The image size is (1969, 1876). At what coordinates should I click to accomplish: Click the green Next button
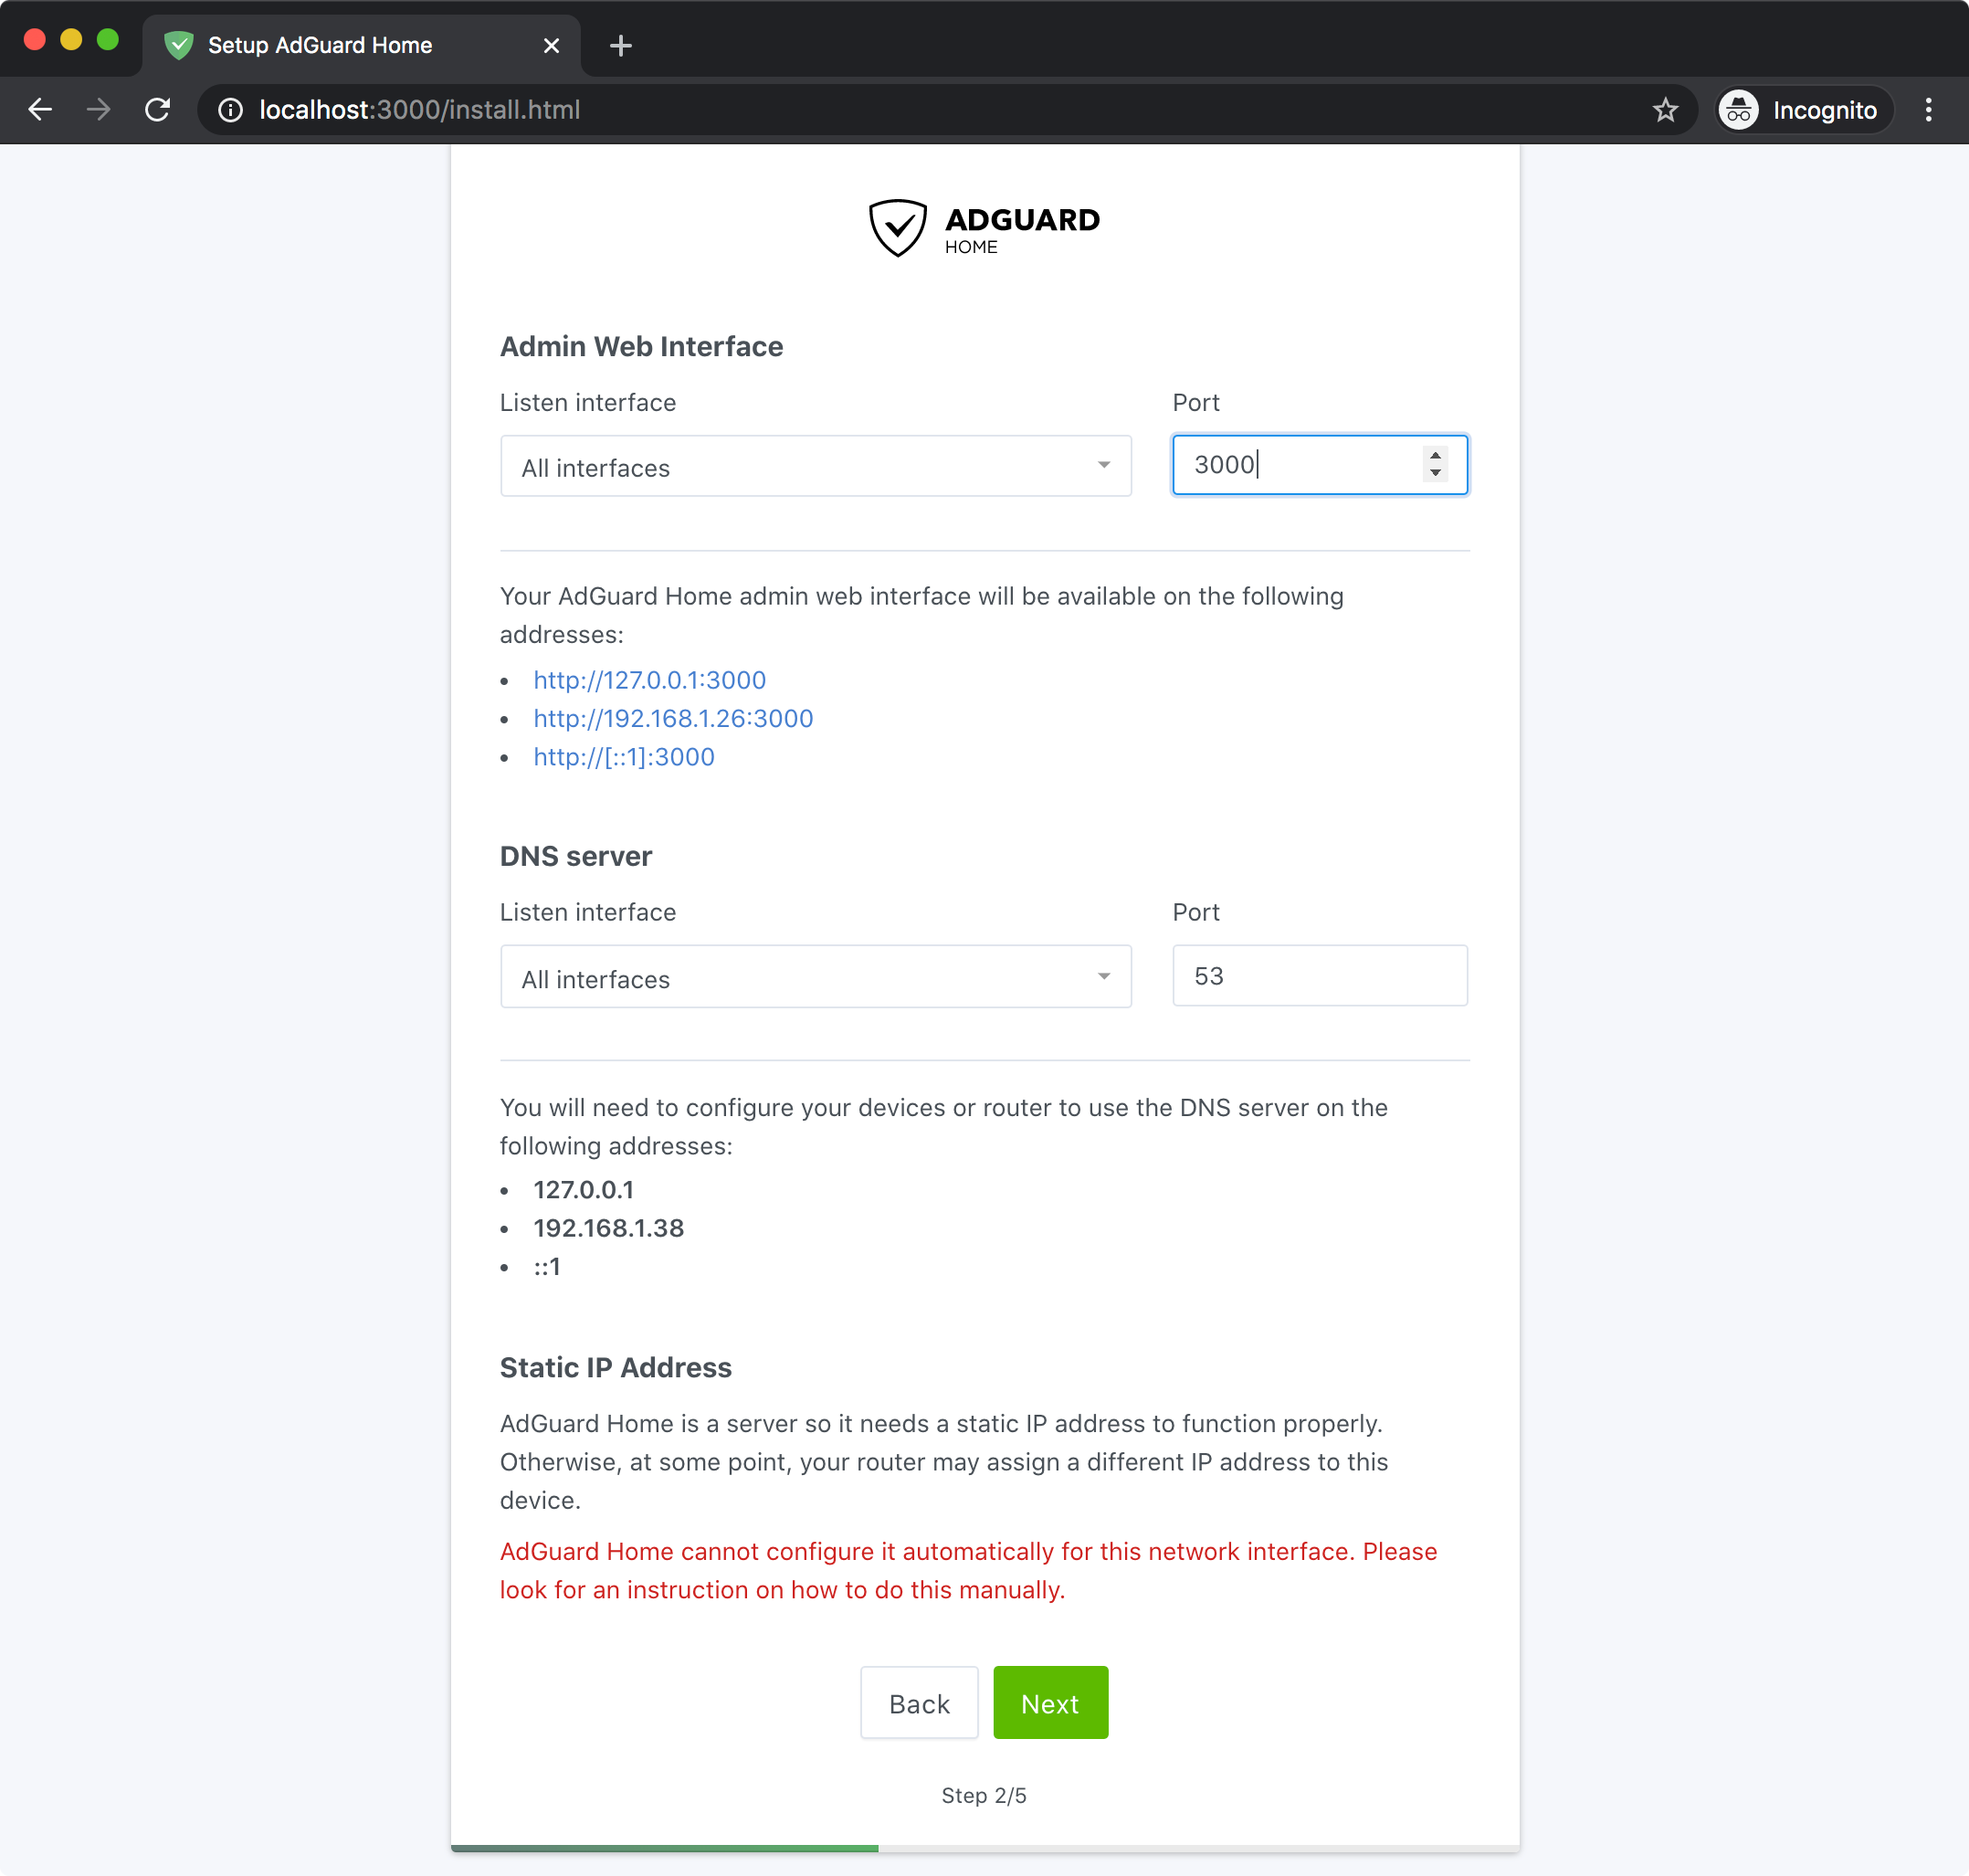(x=1050, y=1703)
